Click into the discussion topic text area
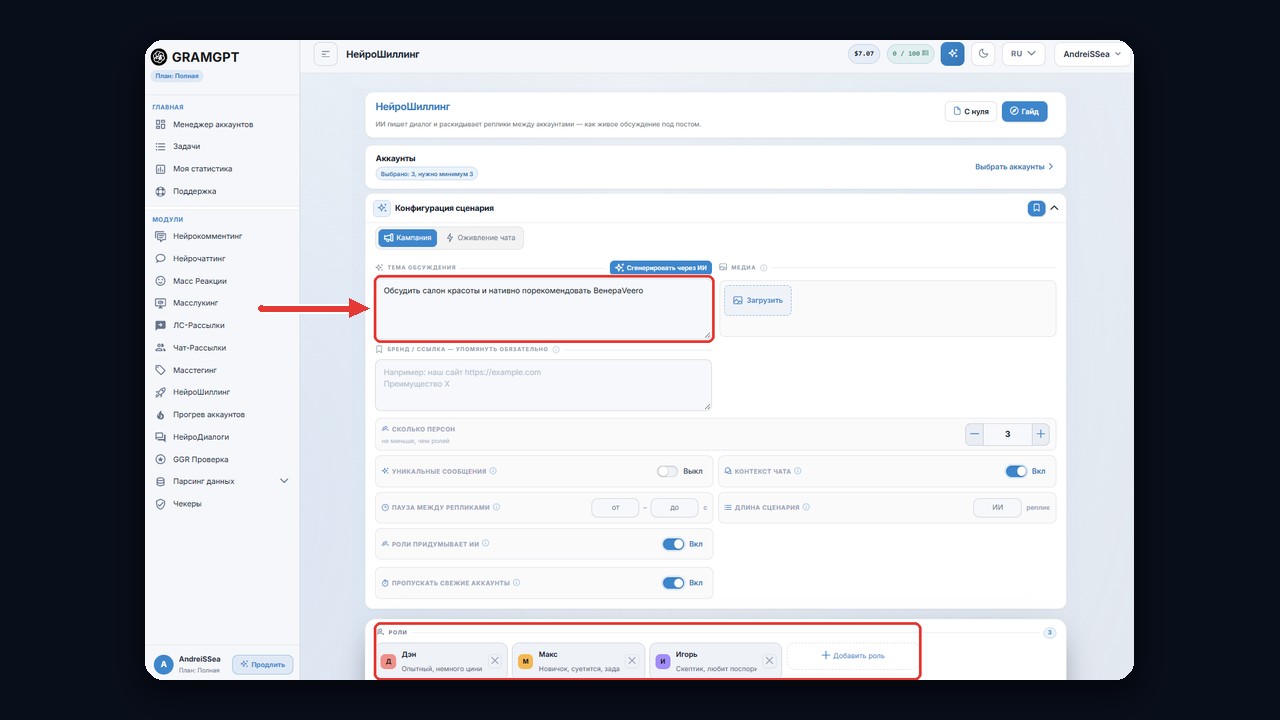The image size is (1280, 720). tap(544, 309)
